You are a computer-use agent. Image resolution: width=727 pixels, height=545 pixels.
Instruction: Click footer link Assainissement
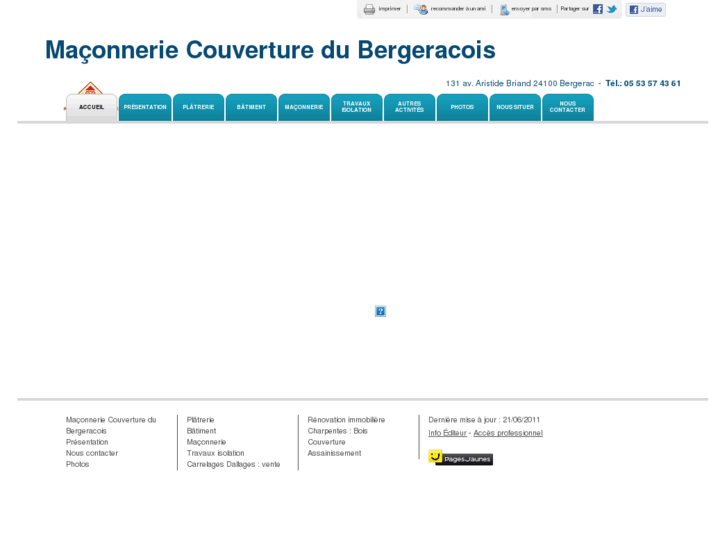click(334, 453)
